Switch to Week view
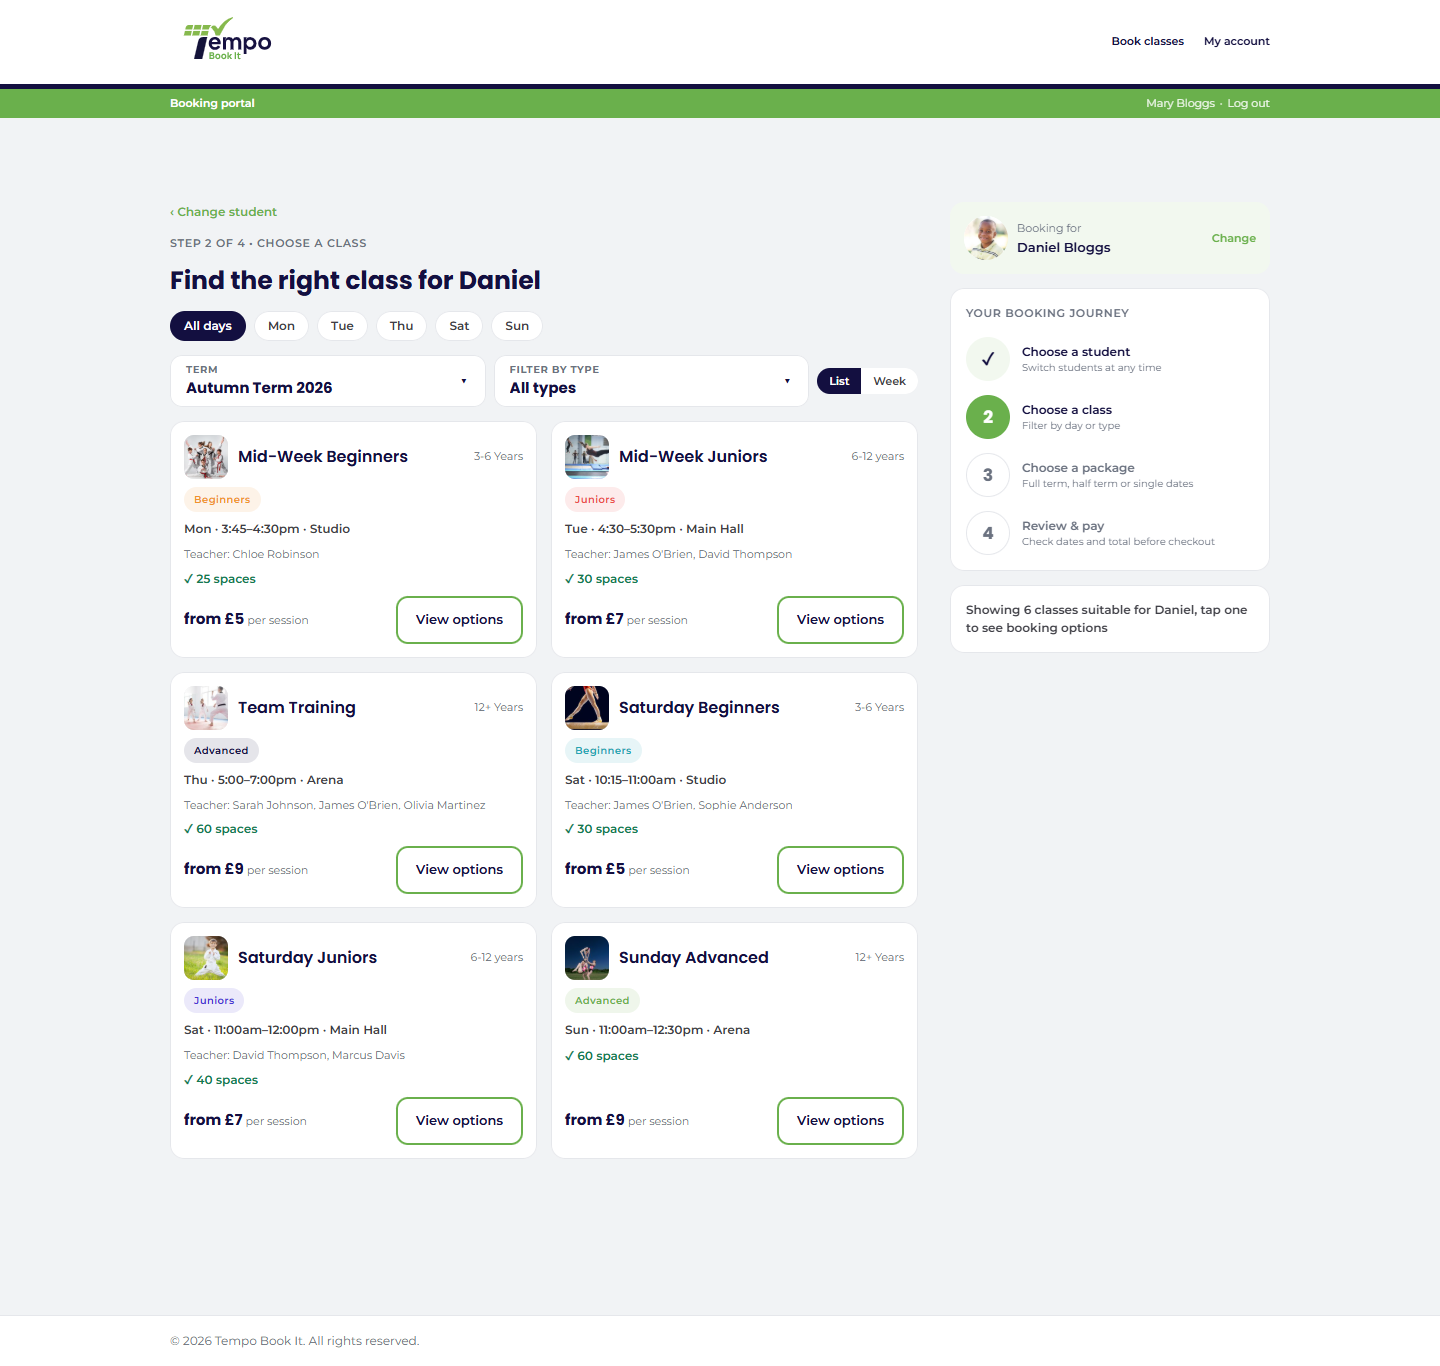The image size is (1440, 1366). [x=889, y=381]
